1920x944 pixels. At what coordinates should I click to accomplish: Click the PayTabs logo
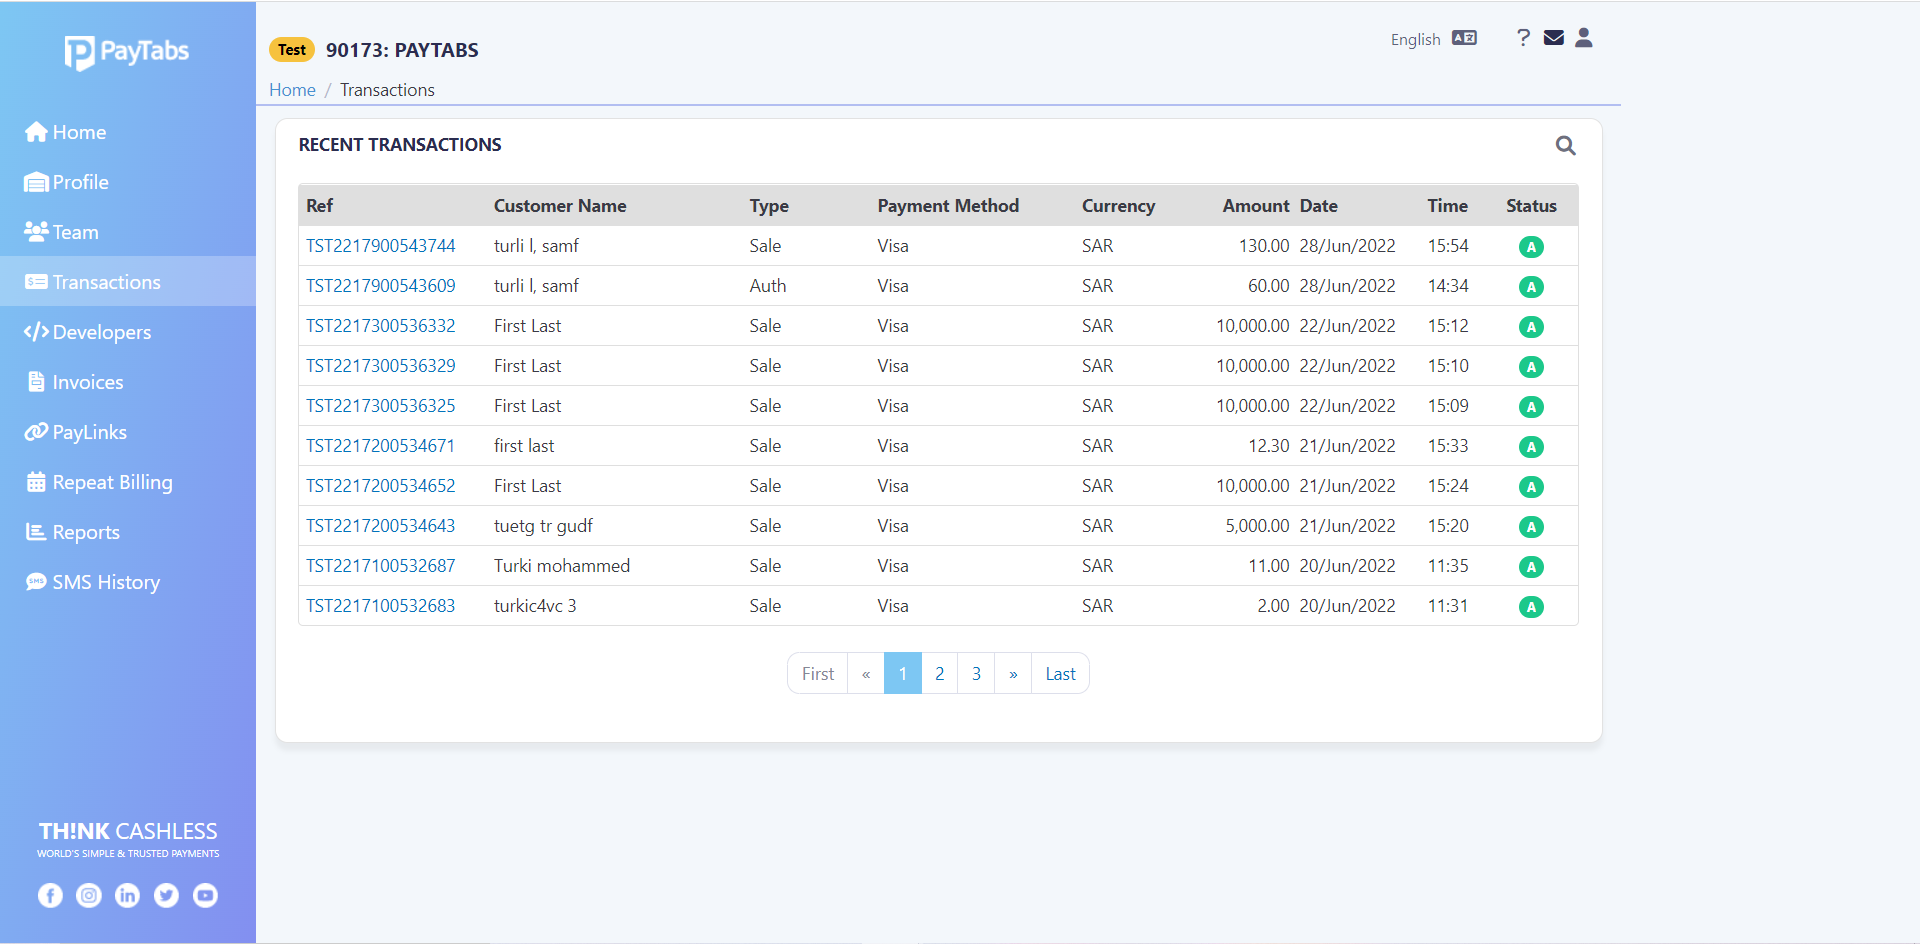pyautogui.click(x=127, y=52)
